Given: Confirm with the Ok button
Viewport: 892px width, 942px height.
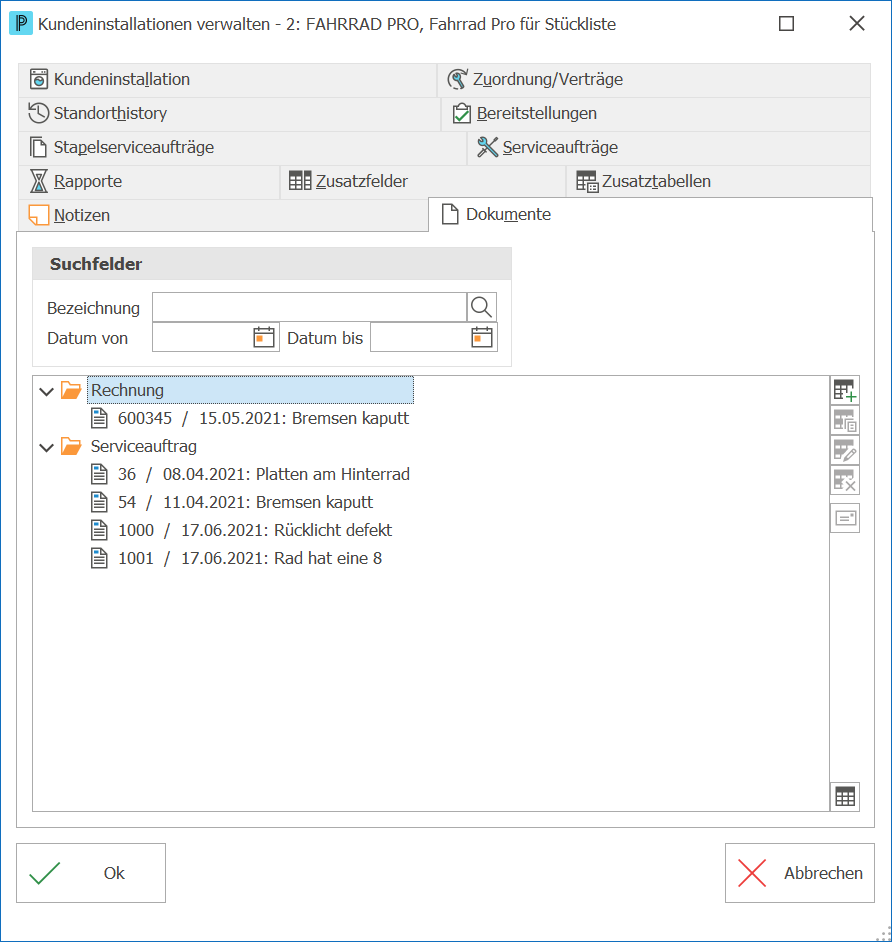Looking at the screenshot, I should pos(91,873).
